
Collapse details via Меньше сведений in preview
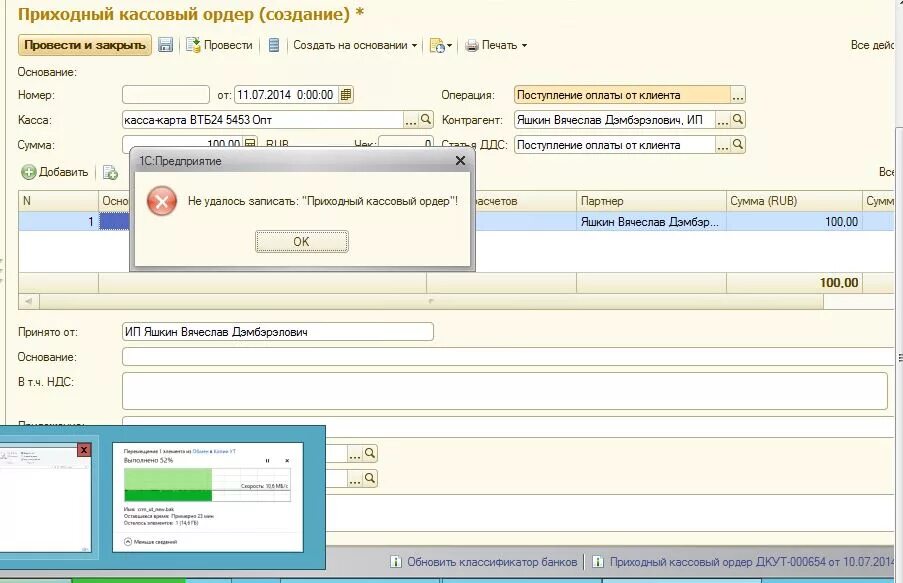coord(151,542)
